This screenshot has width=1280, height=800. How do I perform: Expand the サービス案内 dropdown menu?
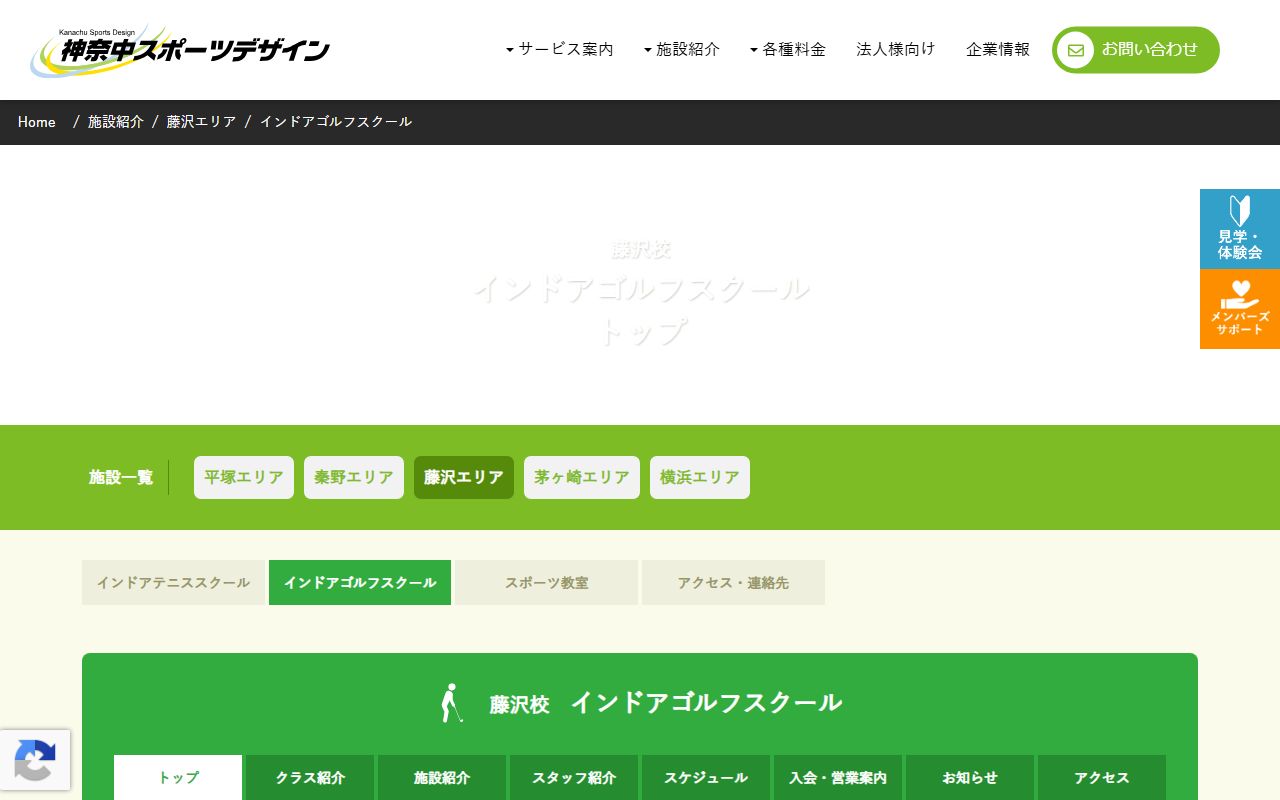click(x=560, y=49)
